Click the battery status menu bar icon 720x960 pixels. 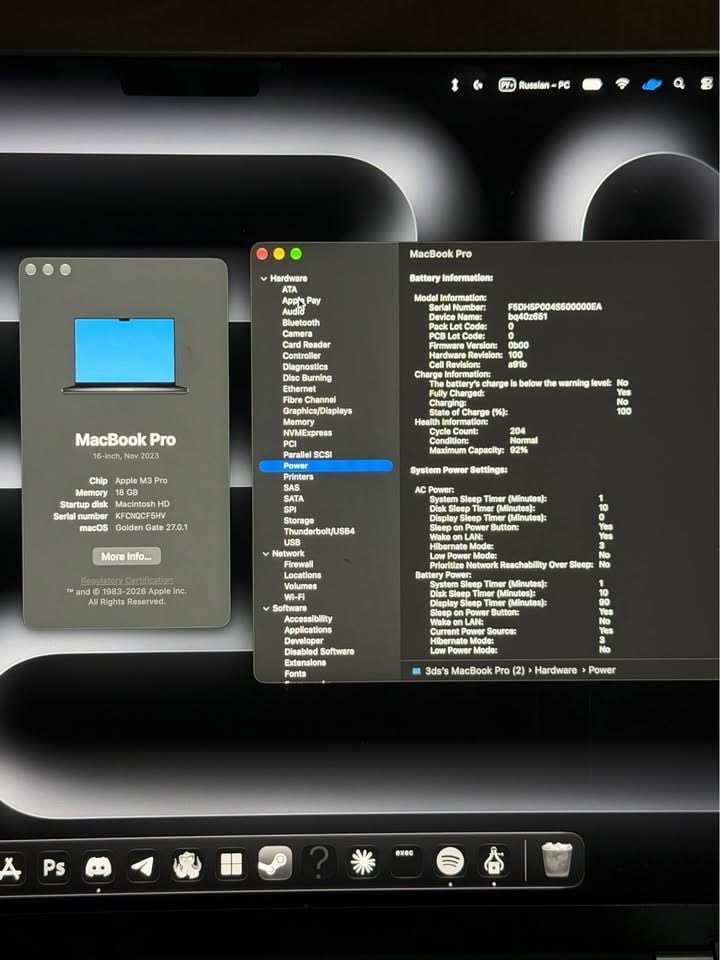(591, 84)
